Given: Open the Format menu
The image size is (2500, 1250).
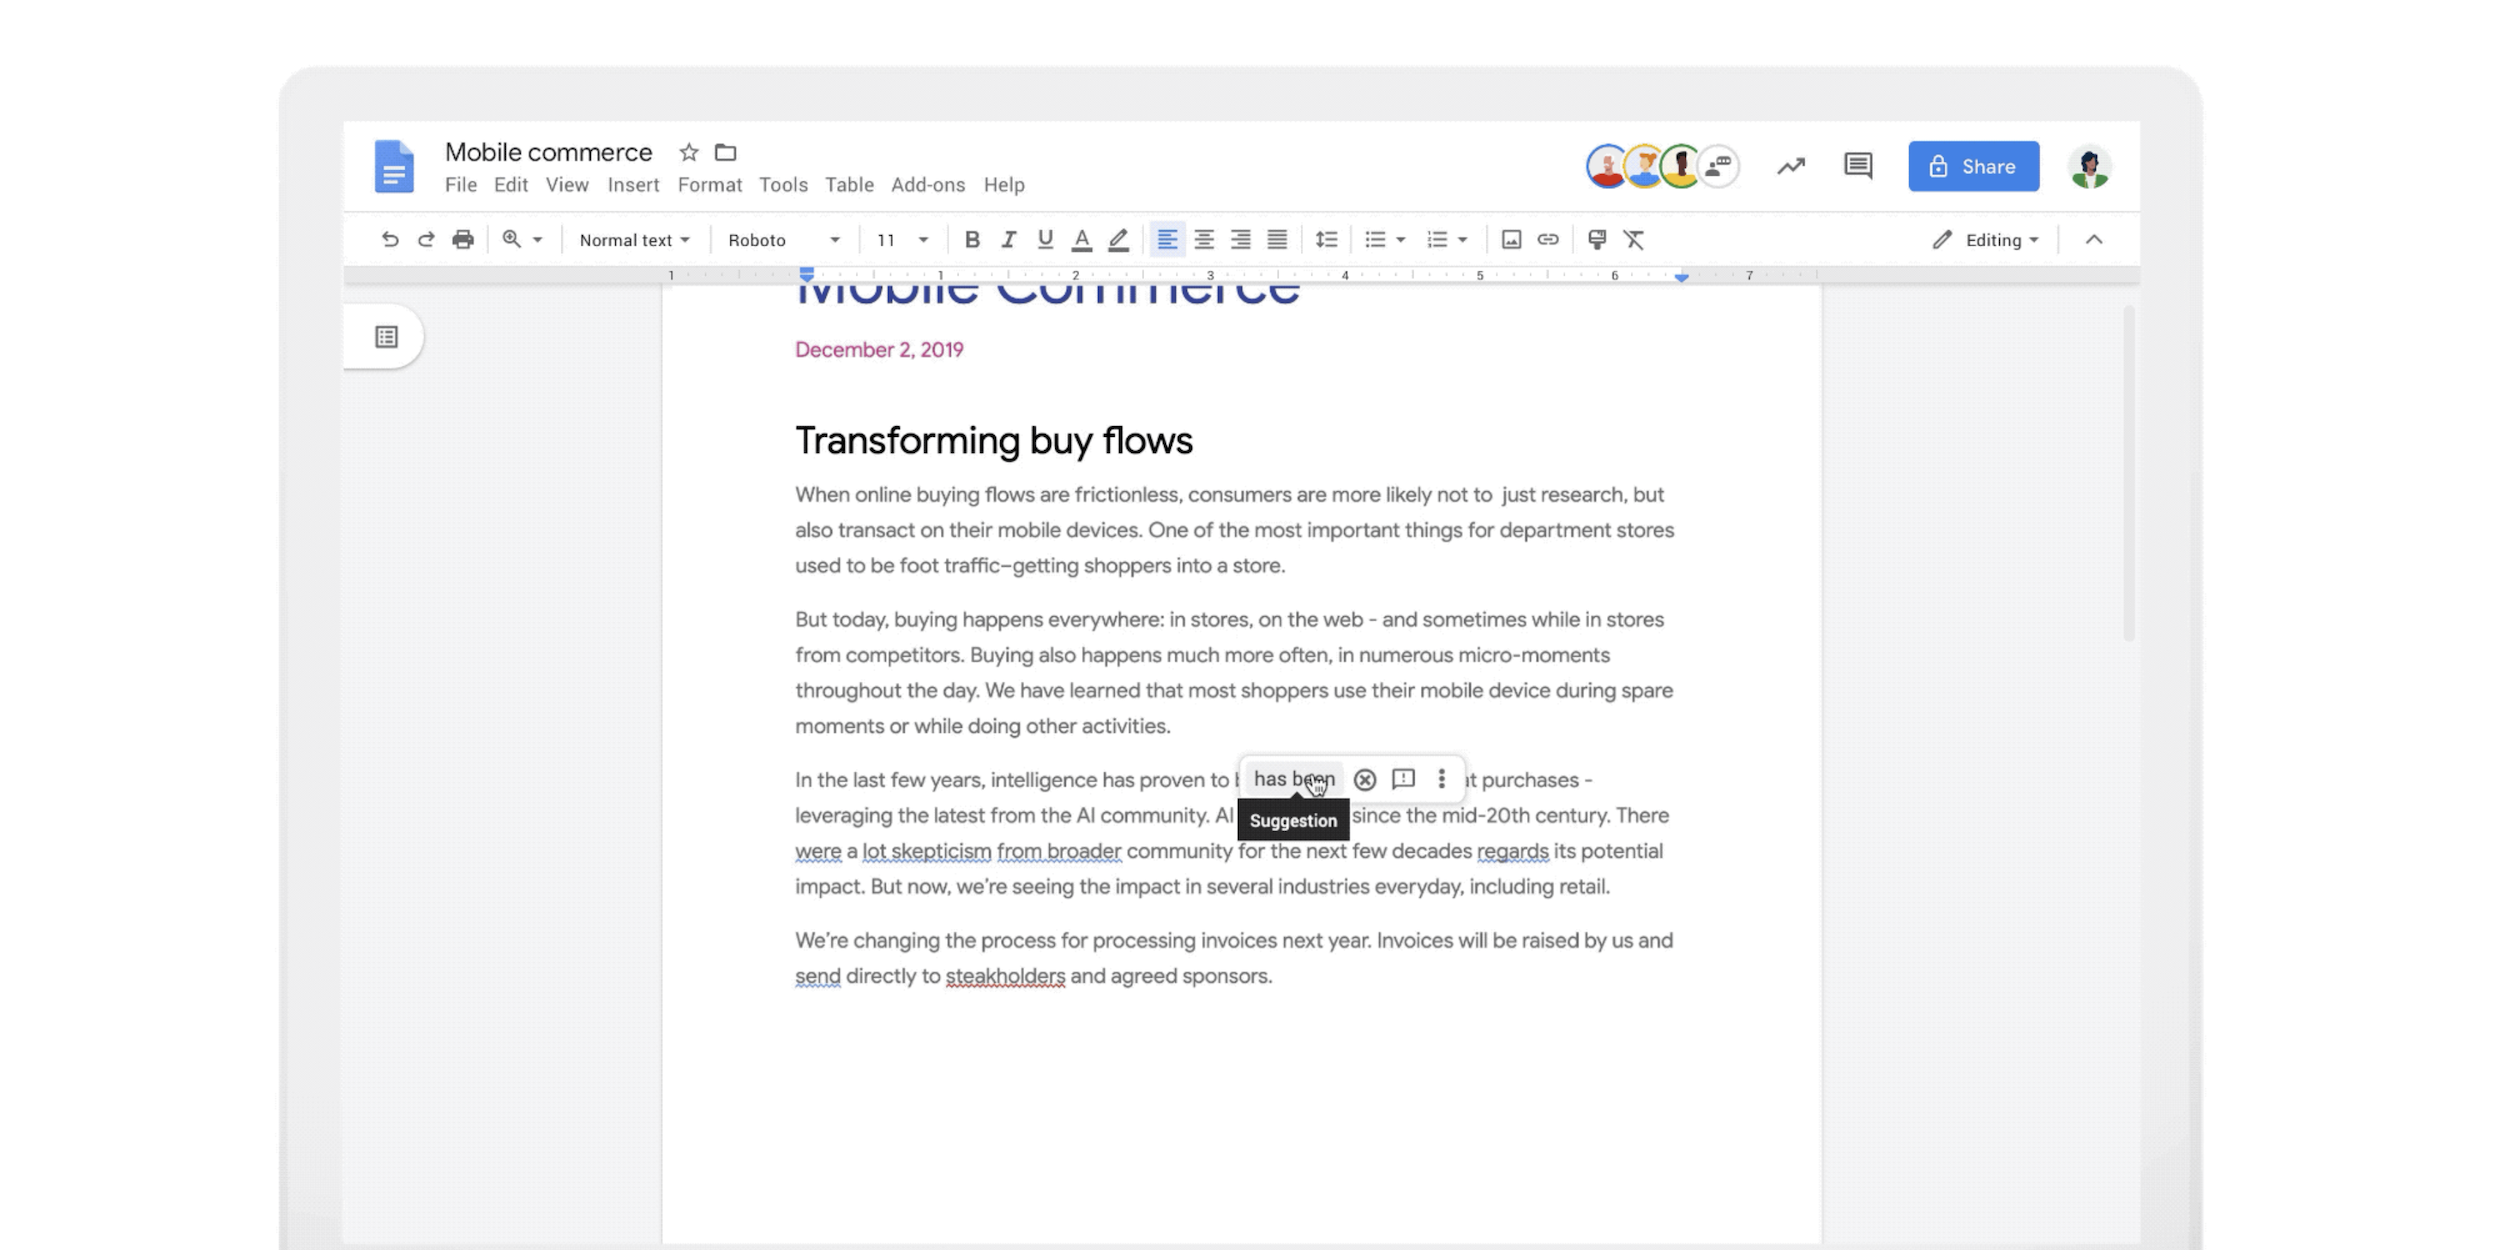Looking at the screenshot, I should (710, 183).
